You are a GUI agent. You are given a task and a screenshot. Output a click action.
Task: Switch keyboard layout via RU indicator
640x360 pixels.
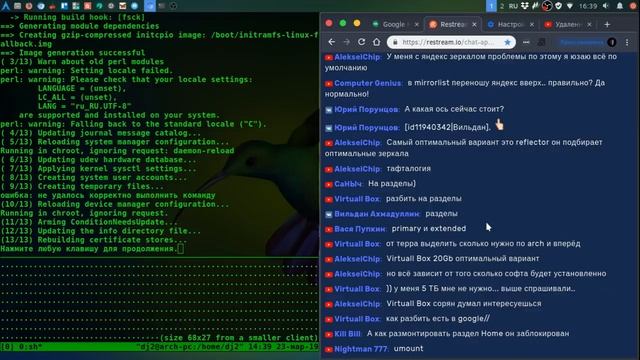(513, 6)
